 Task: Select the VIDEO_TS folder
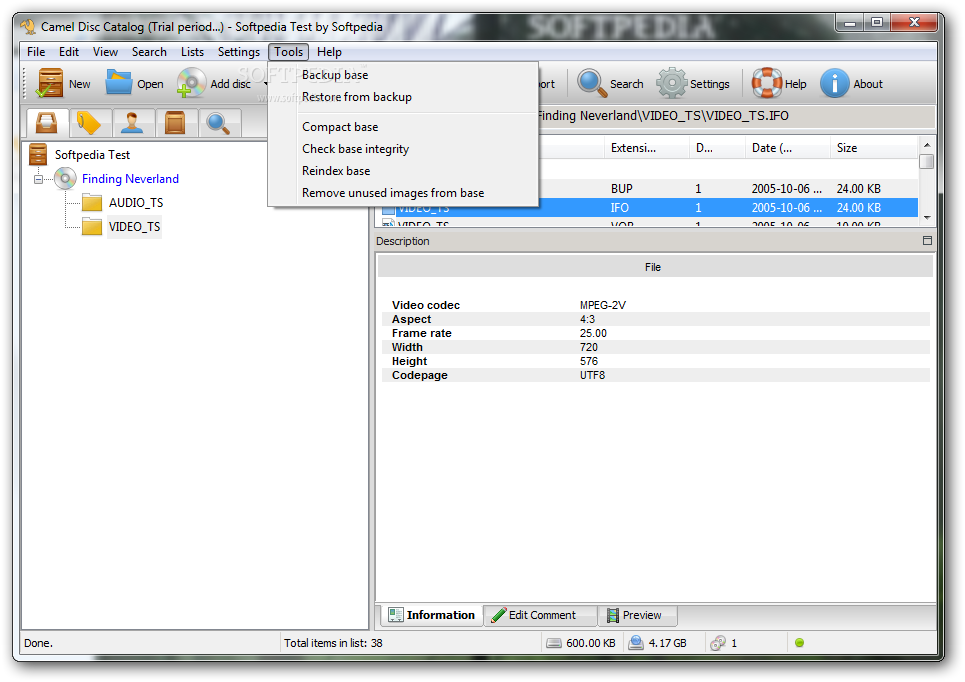point(134,227)
